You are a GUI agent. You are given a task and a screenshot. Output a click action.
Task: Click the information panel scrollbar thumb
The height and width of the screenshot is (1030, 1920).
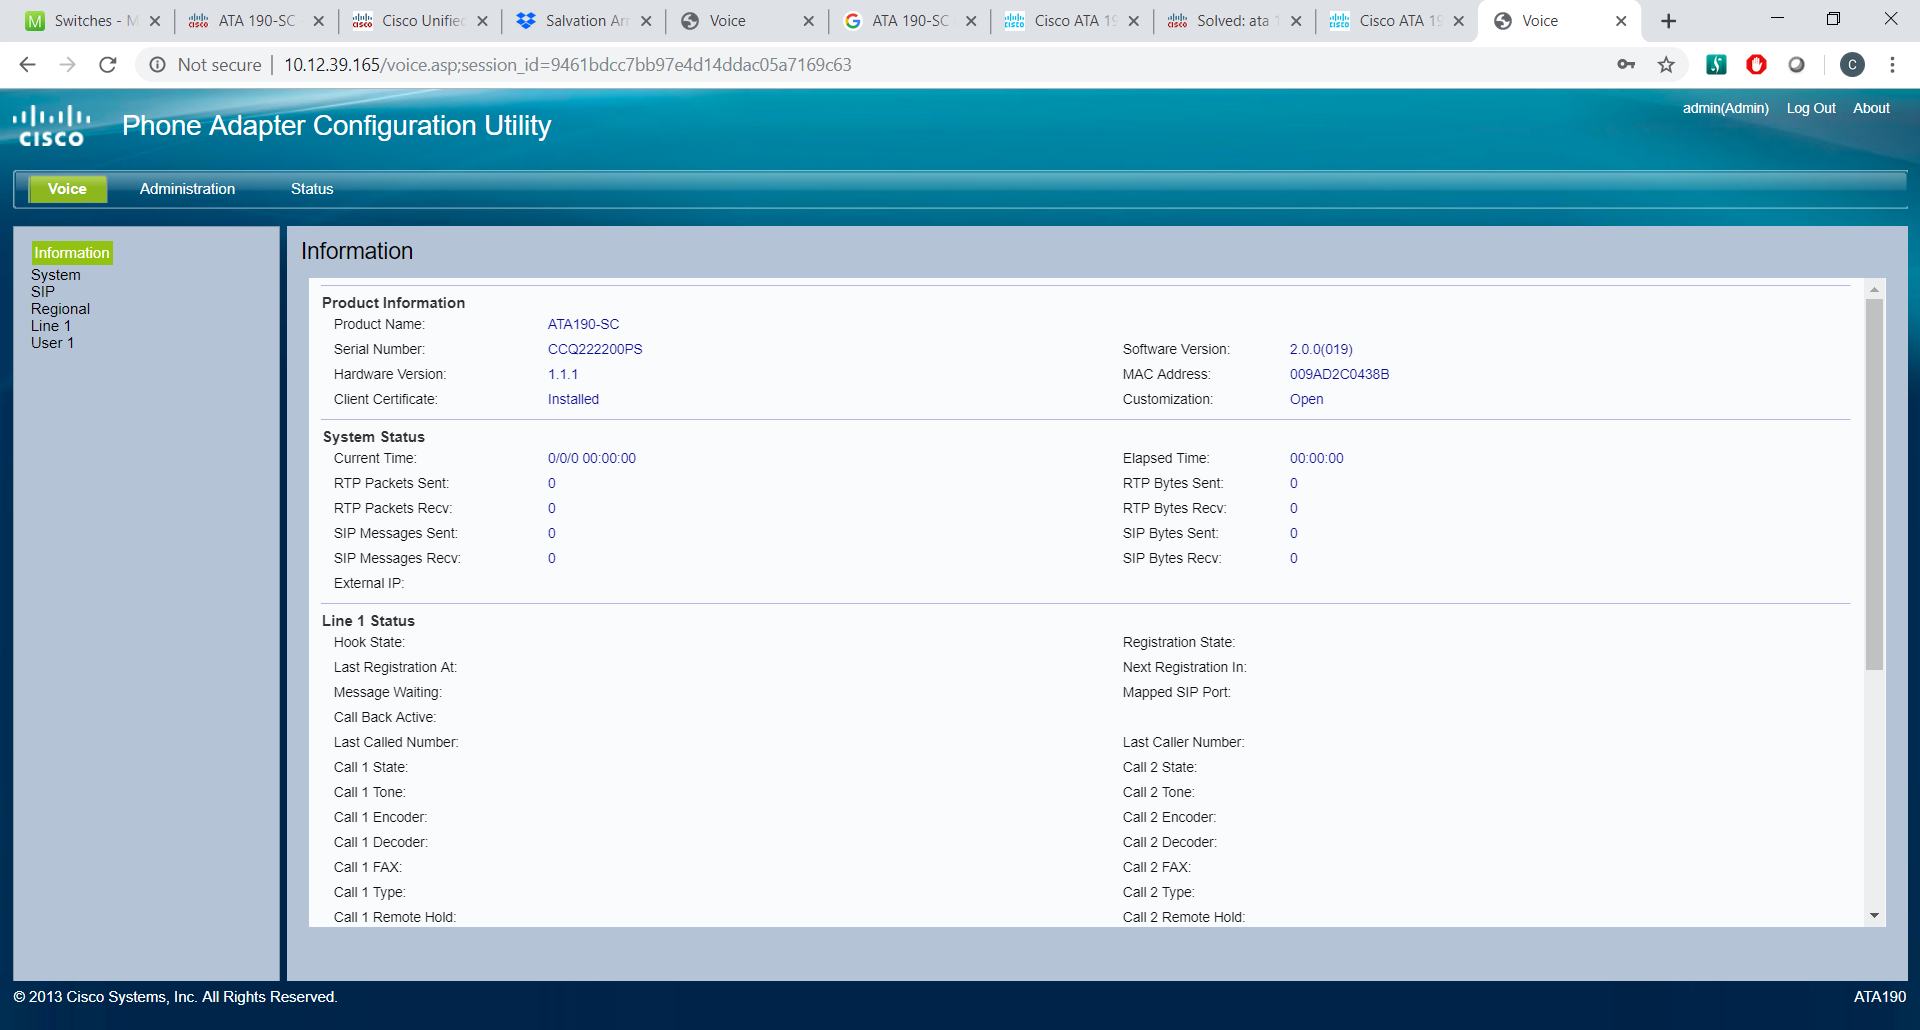coord(1874,484)
